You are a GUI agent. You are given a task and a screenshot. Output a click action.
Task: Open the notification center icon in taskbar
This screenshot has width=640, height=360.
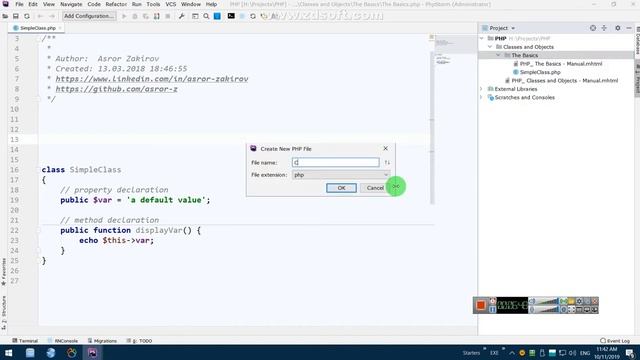(631, 353)
